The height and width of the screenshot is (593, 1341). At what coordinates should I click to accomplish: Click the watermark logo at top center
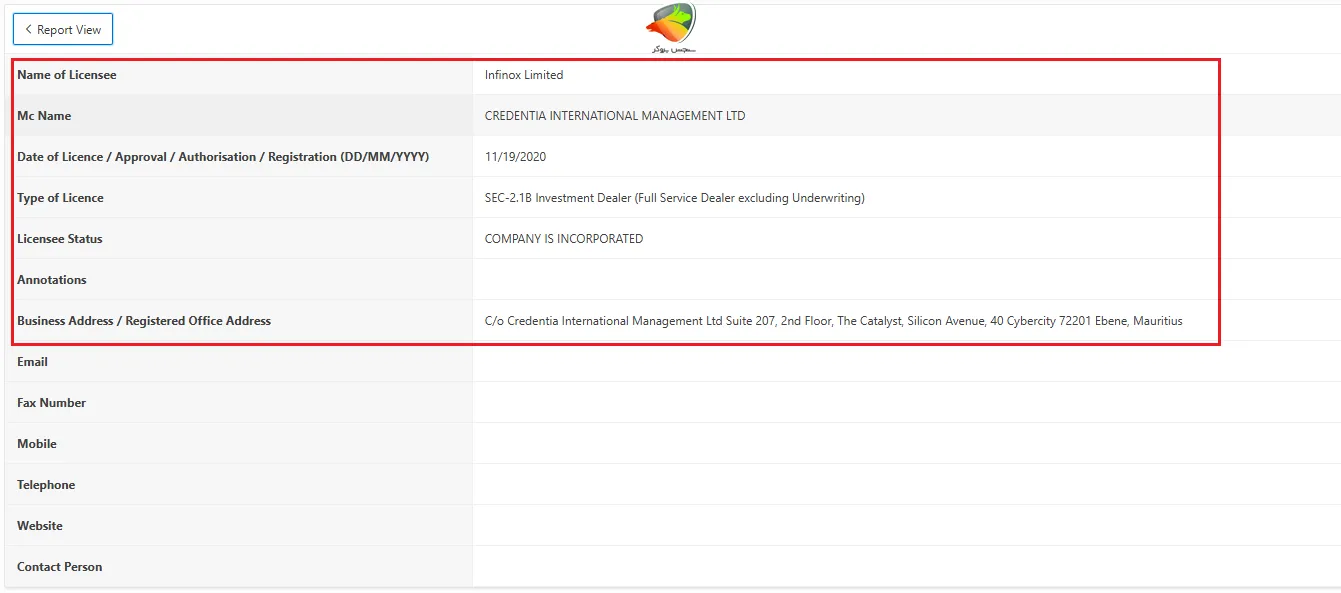coord(670,28)
